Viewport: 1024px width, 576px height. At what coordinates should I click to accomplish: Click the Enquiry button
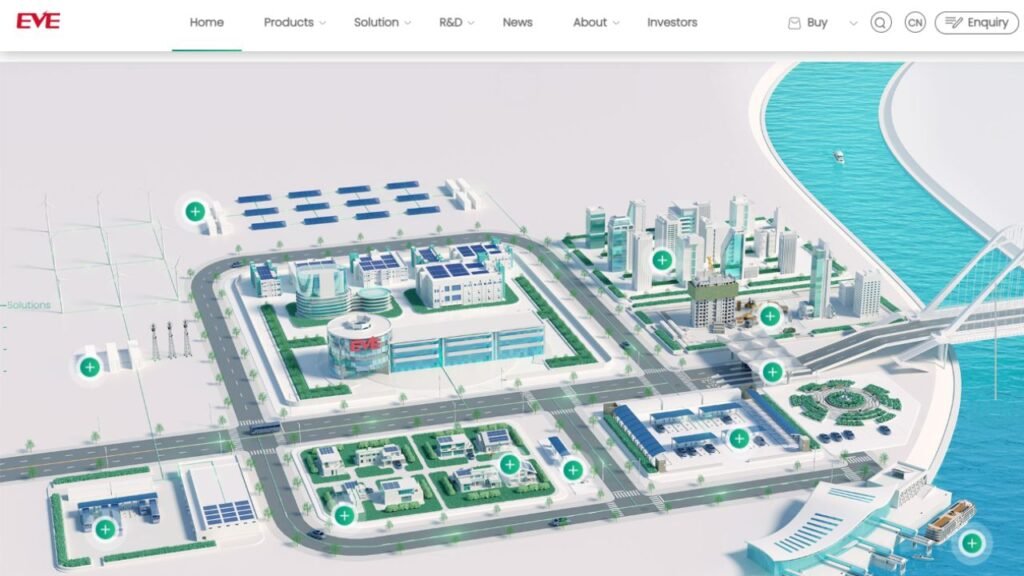(x=976, y=23)
